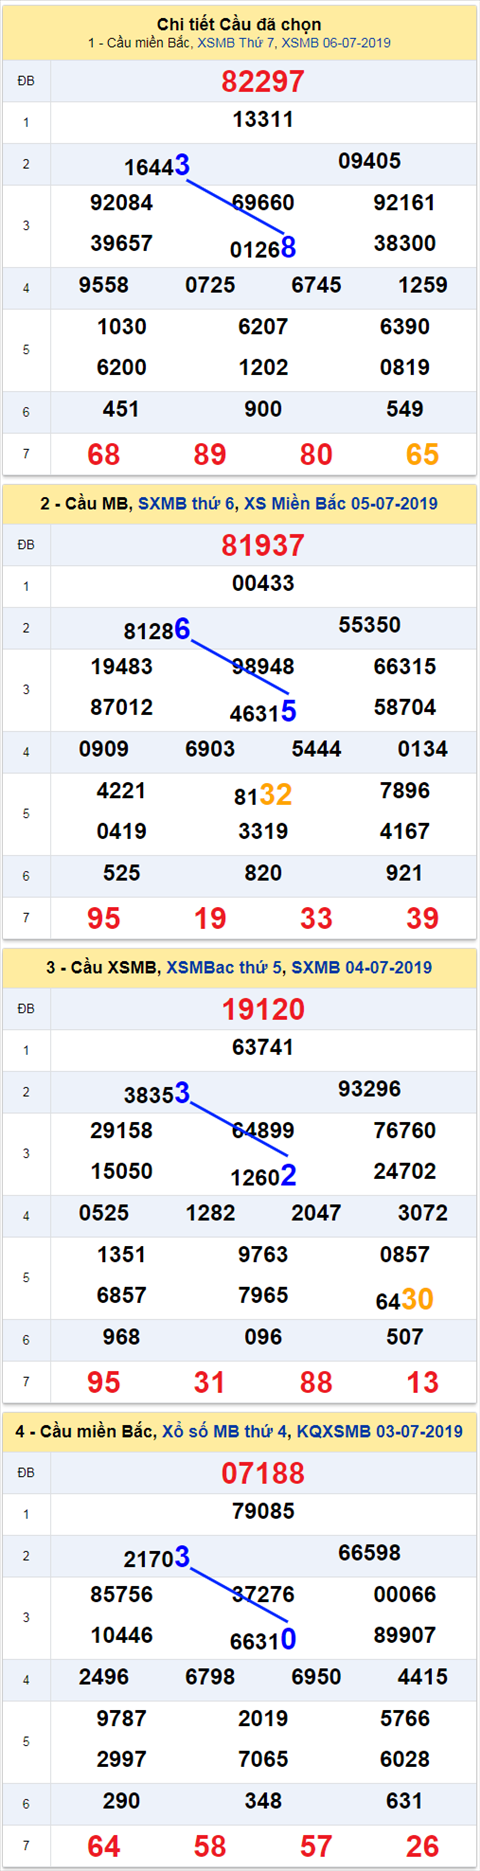The width and height of the screenshot is (480, 1871).
Task: Click the 'Chi tiết Cầu đã chọn' heading
Action: [239, 24]
